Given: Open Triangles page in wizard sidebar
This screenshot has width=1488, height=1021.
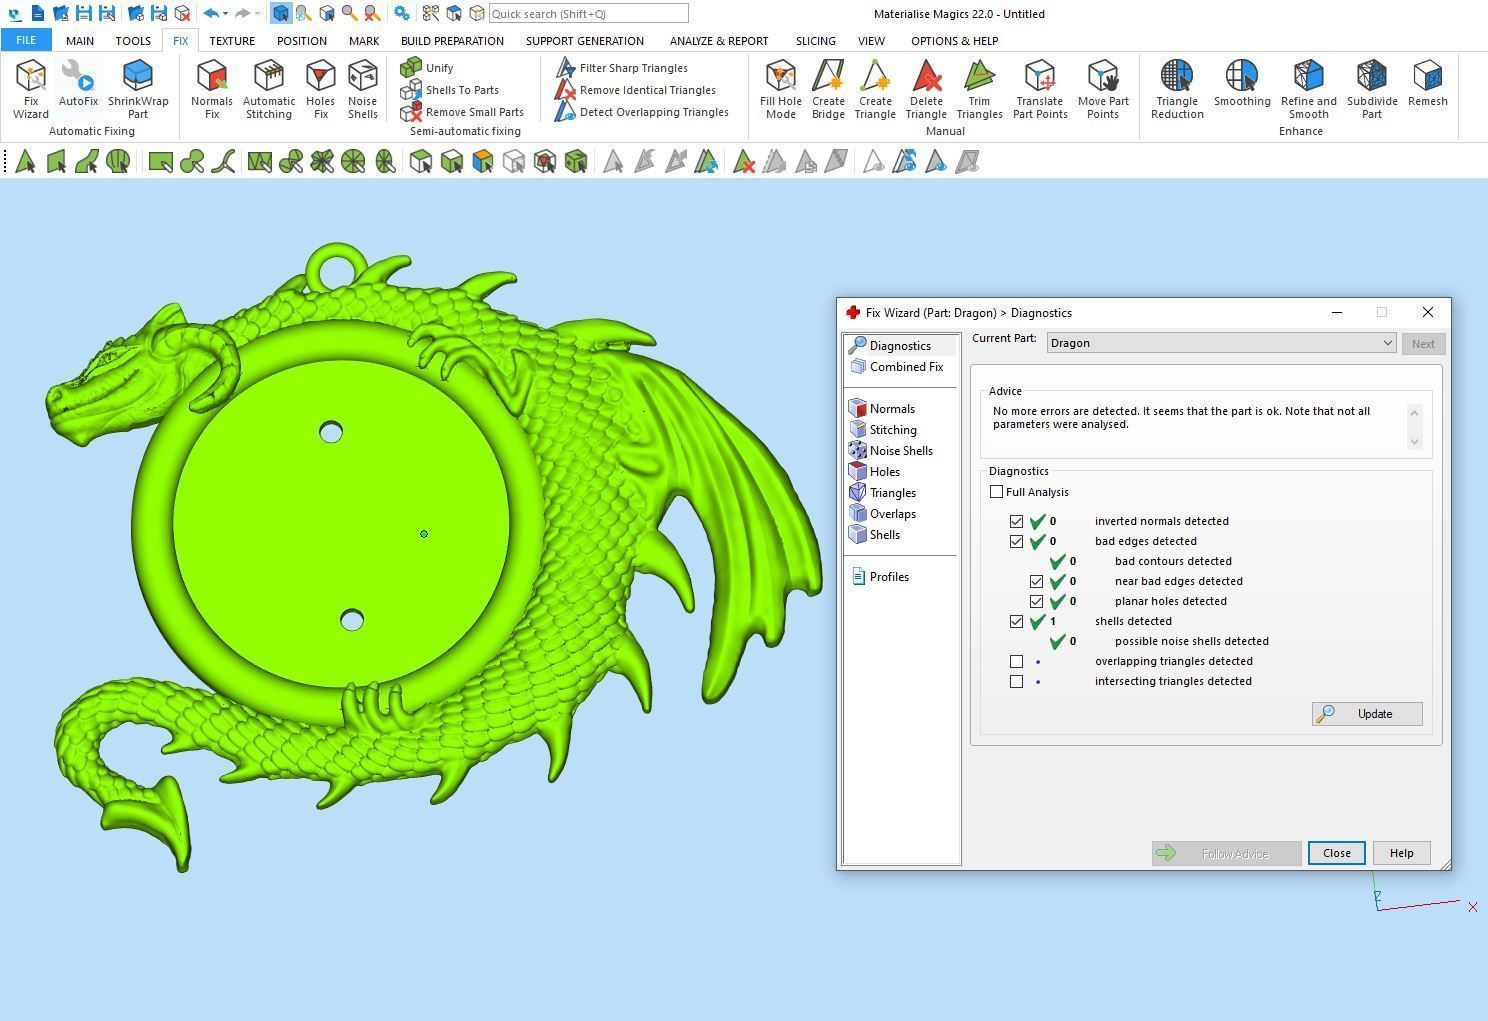Looking at the screenshot, I should pos(883,493).
